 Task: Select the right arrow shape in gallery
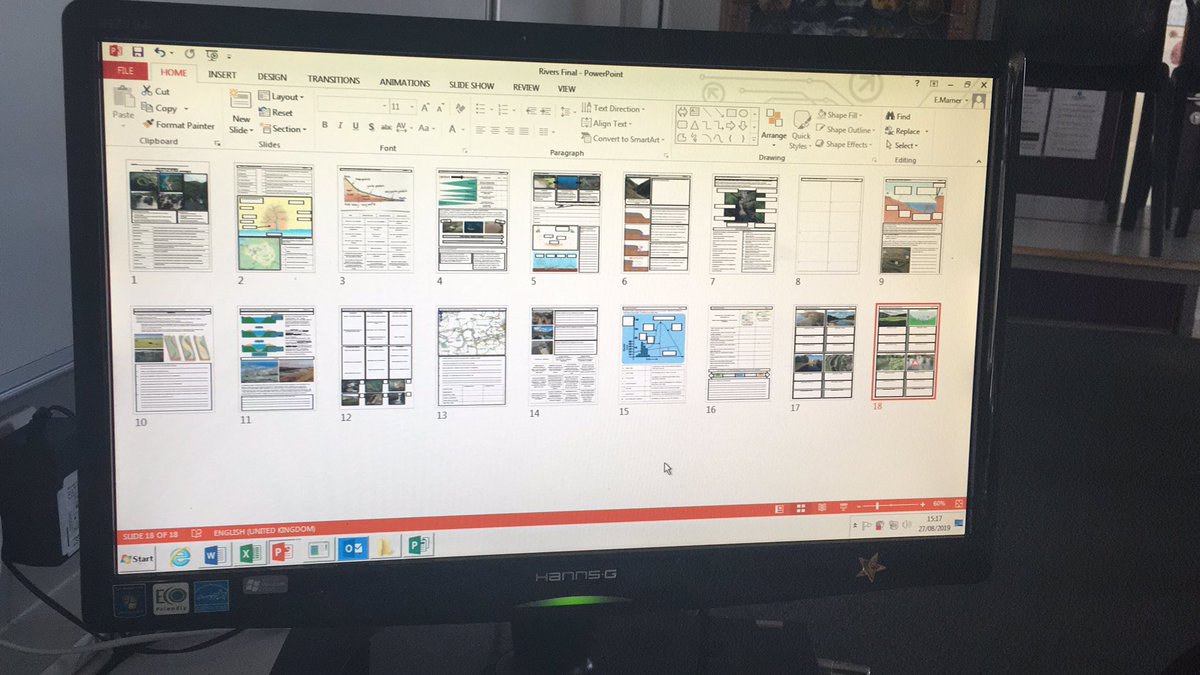coord(730,126)
